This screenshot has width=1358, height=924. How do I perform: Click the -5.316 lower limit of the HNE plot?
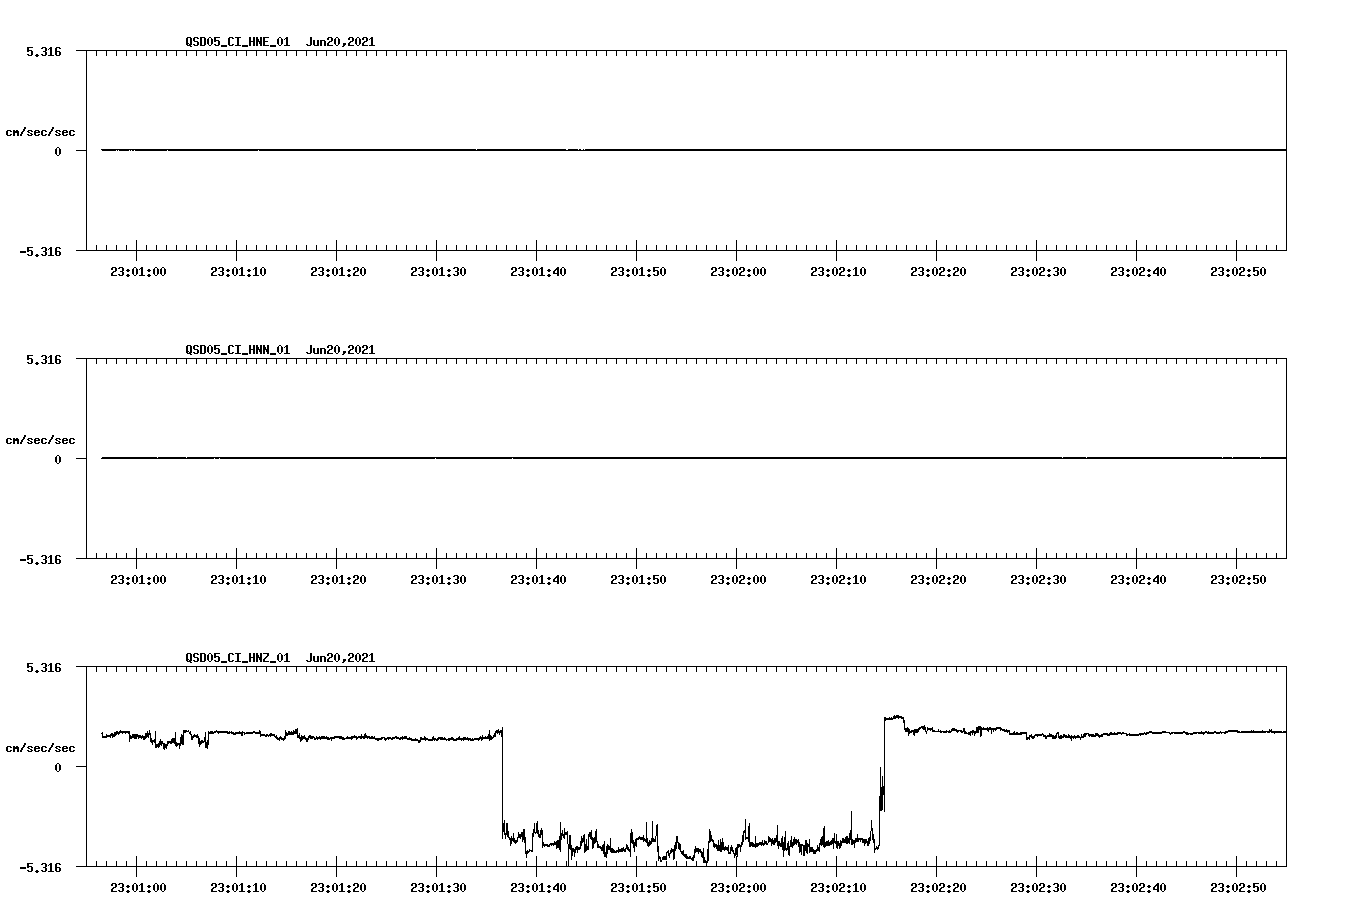click(41, 252)
